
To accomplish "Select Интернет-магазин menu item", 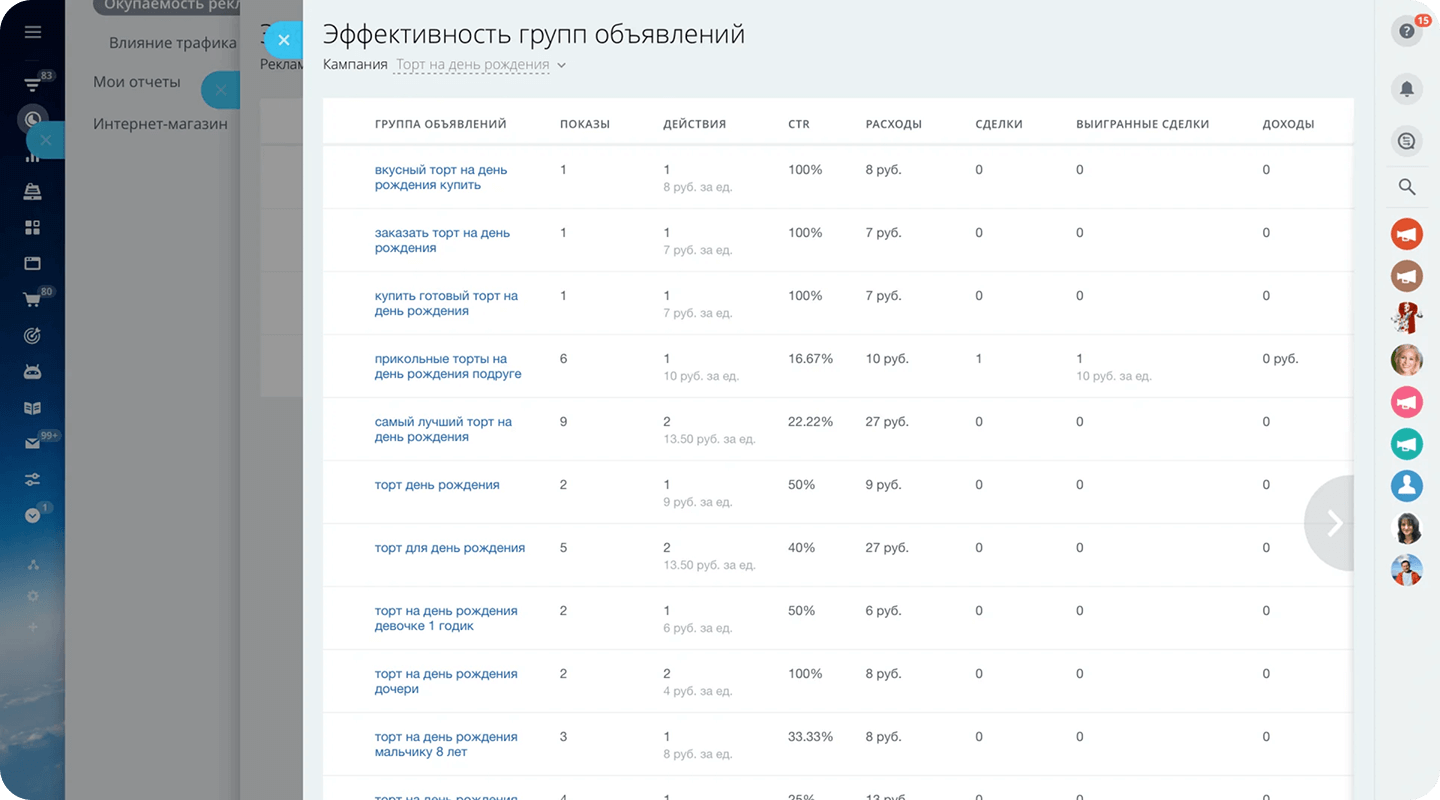I will [x=160, y=124].
